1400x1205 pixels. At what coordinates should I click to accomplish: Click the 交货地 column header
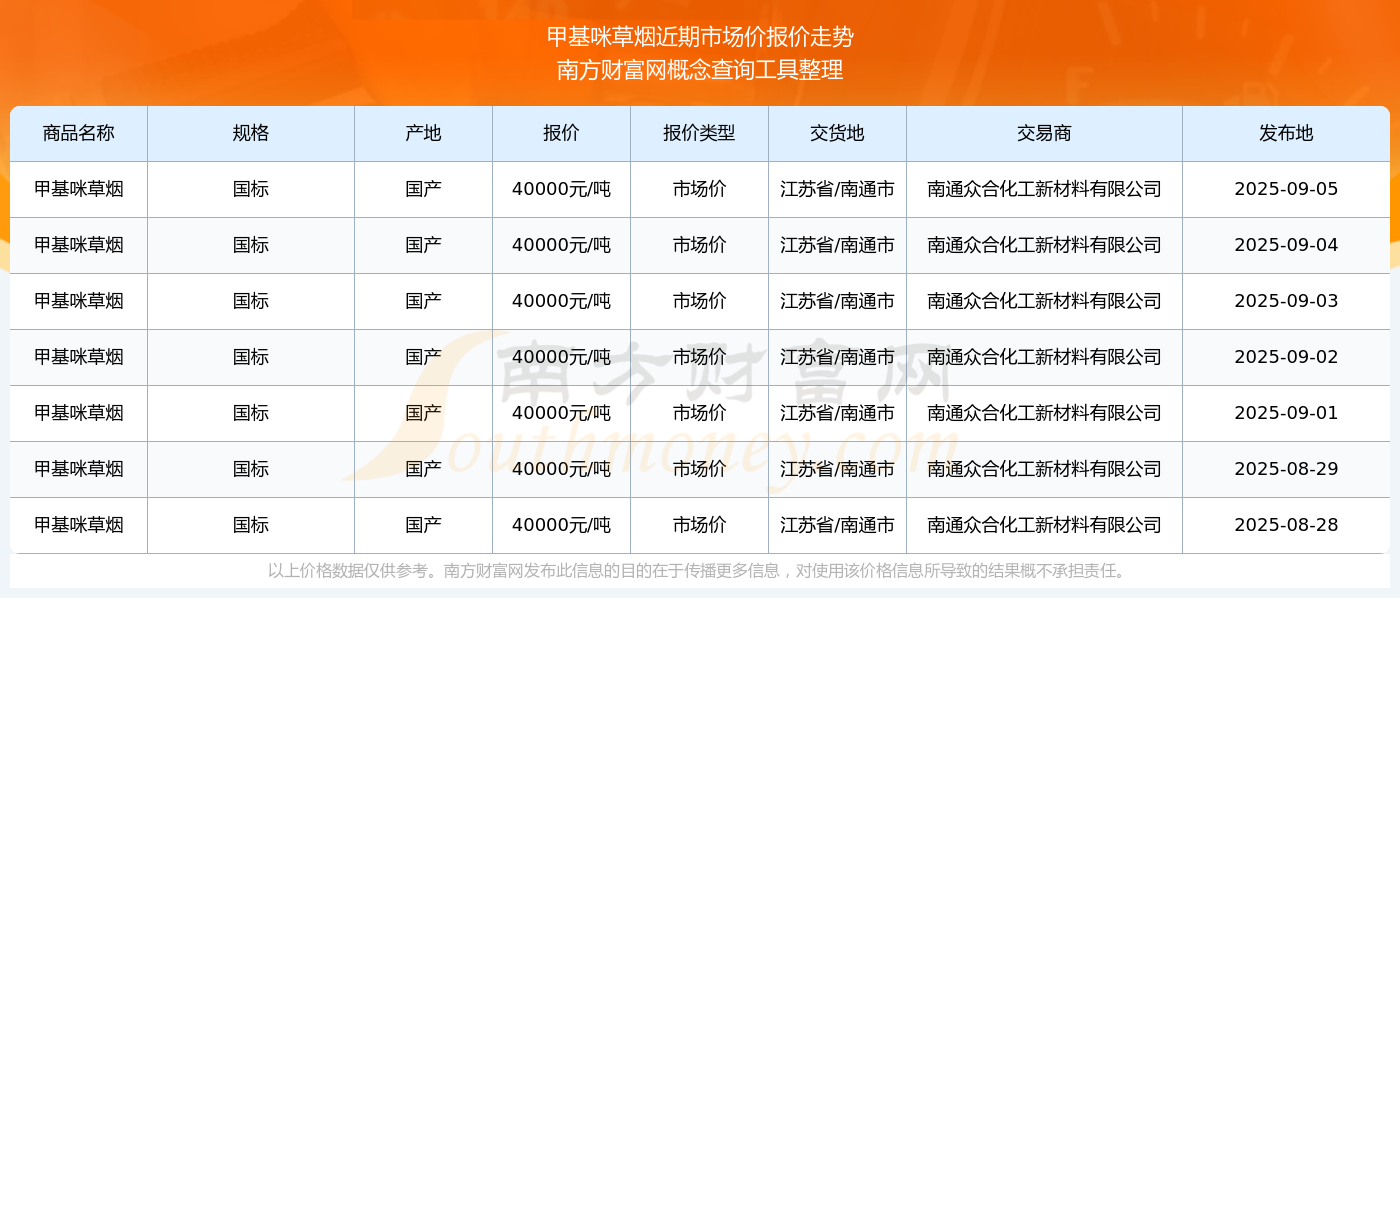pyautogui.click(x=837, y=134)
